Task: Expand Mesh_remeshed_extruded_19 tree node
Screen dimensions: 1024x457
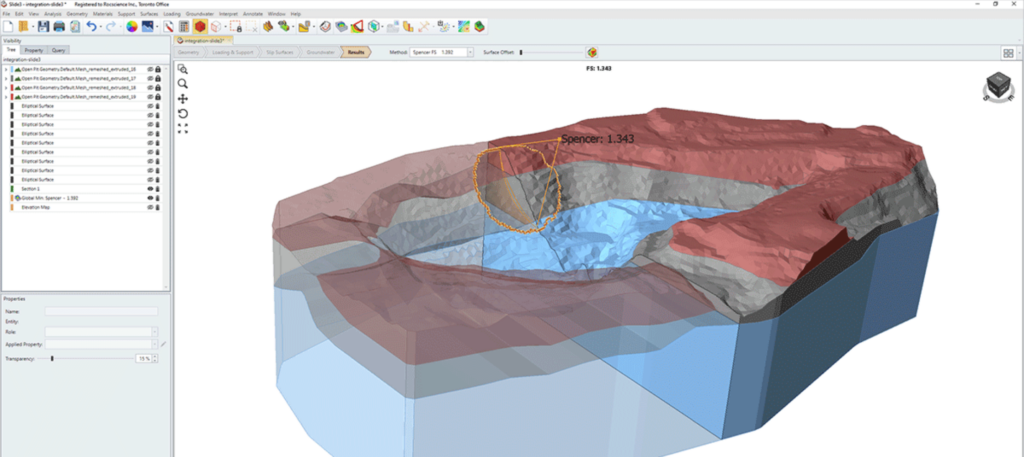Action: [6, 97]
